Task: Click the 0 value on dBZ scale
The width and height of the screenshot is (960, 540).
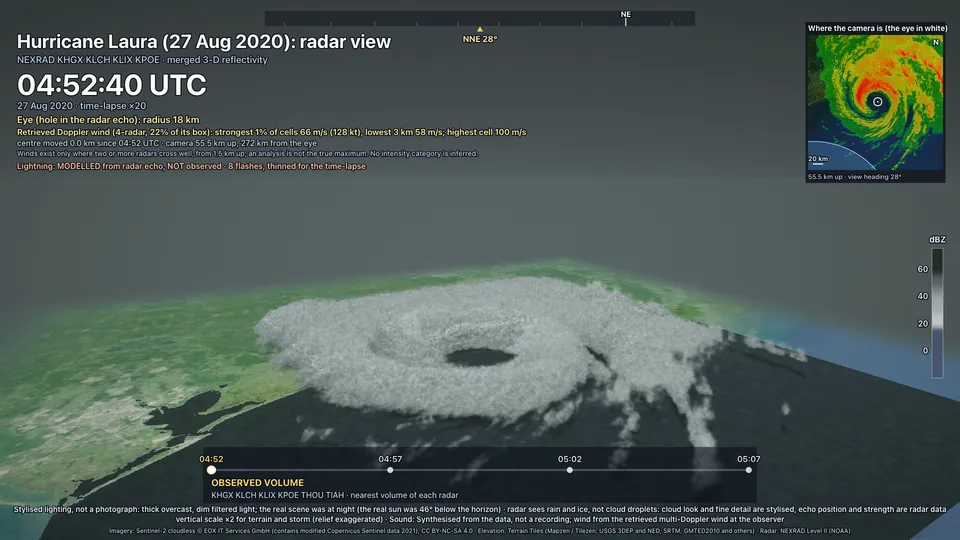Action: (x=925, y=351)
